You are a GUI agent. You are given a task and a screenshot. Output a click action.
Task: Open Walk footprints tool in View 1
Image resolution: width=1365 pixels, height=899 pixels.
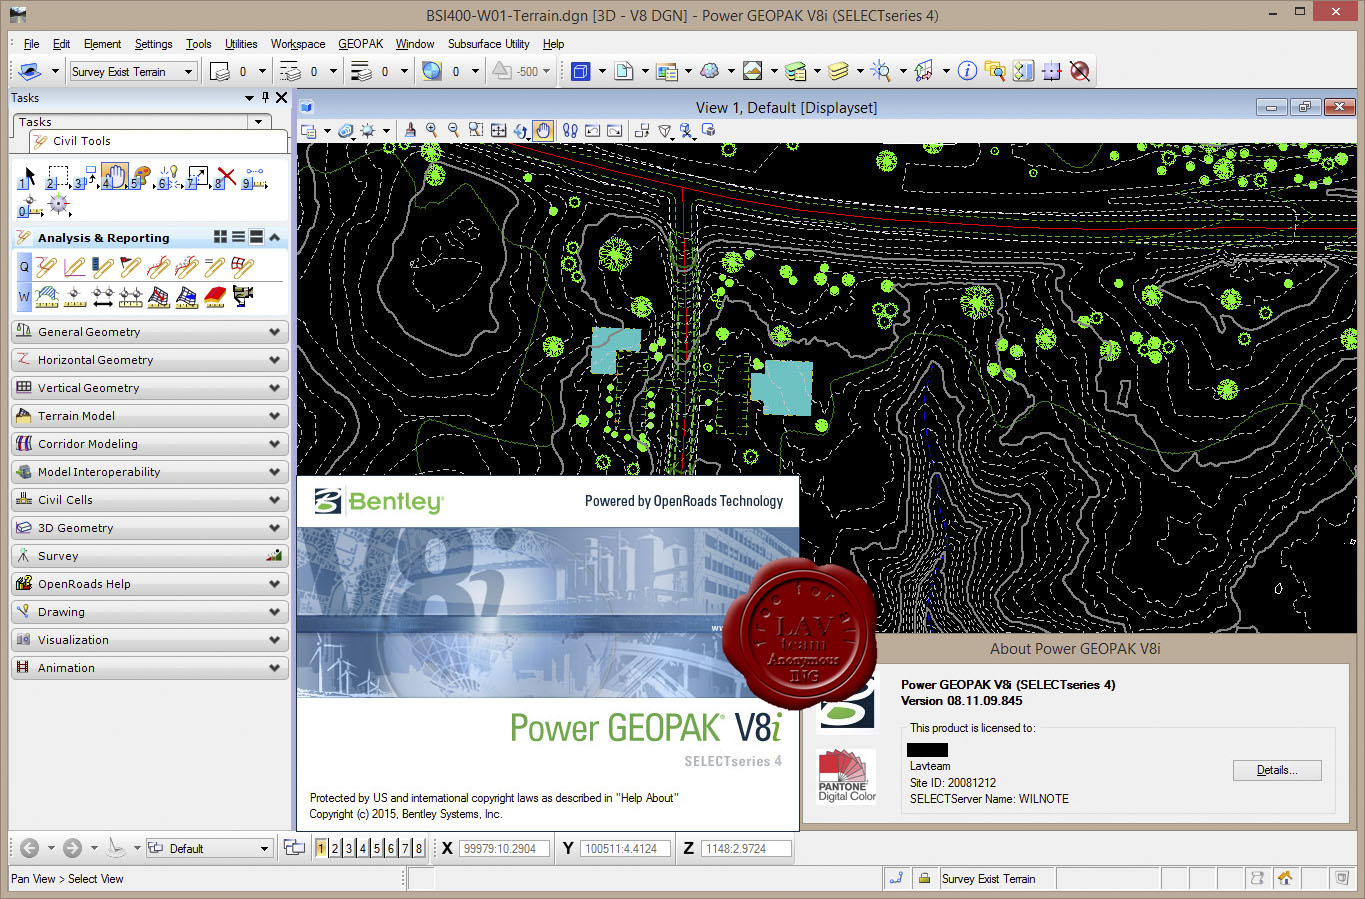(x=570, y=130)
